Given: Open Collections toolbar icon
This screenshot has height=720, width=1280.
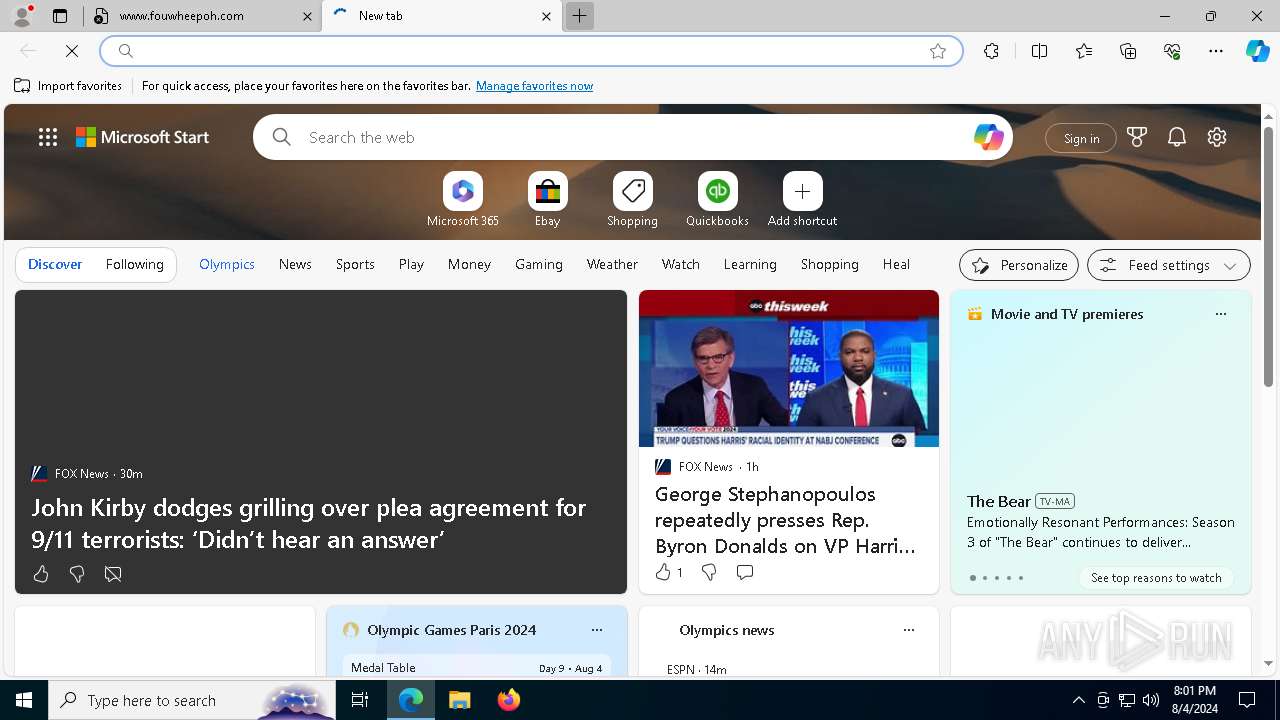Looking at the screenshot, I should [1128, 51].
